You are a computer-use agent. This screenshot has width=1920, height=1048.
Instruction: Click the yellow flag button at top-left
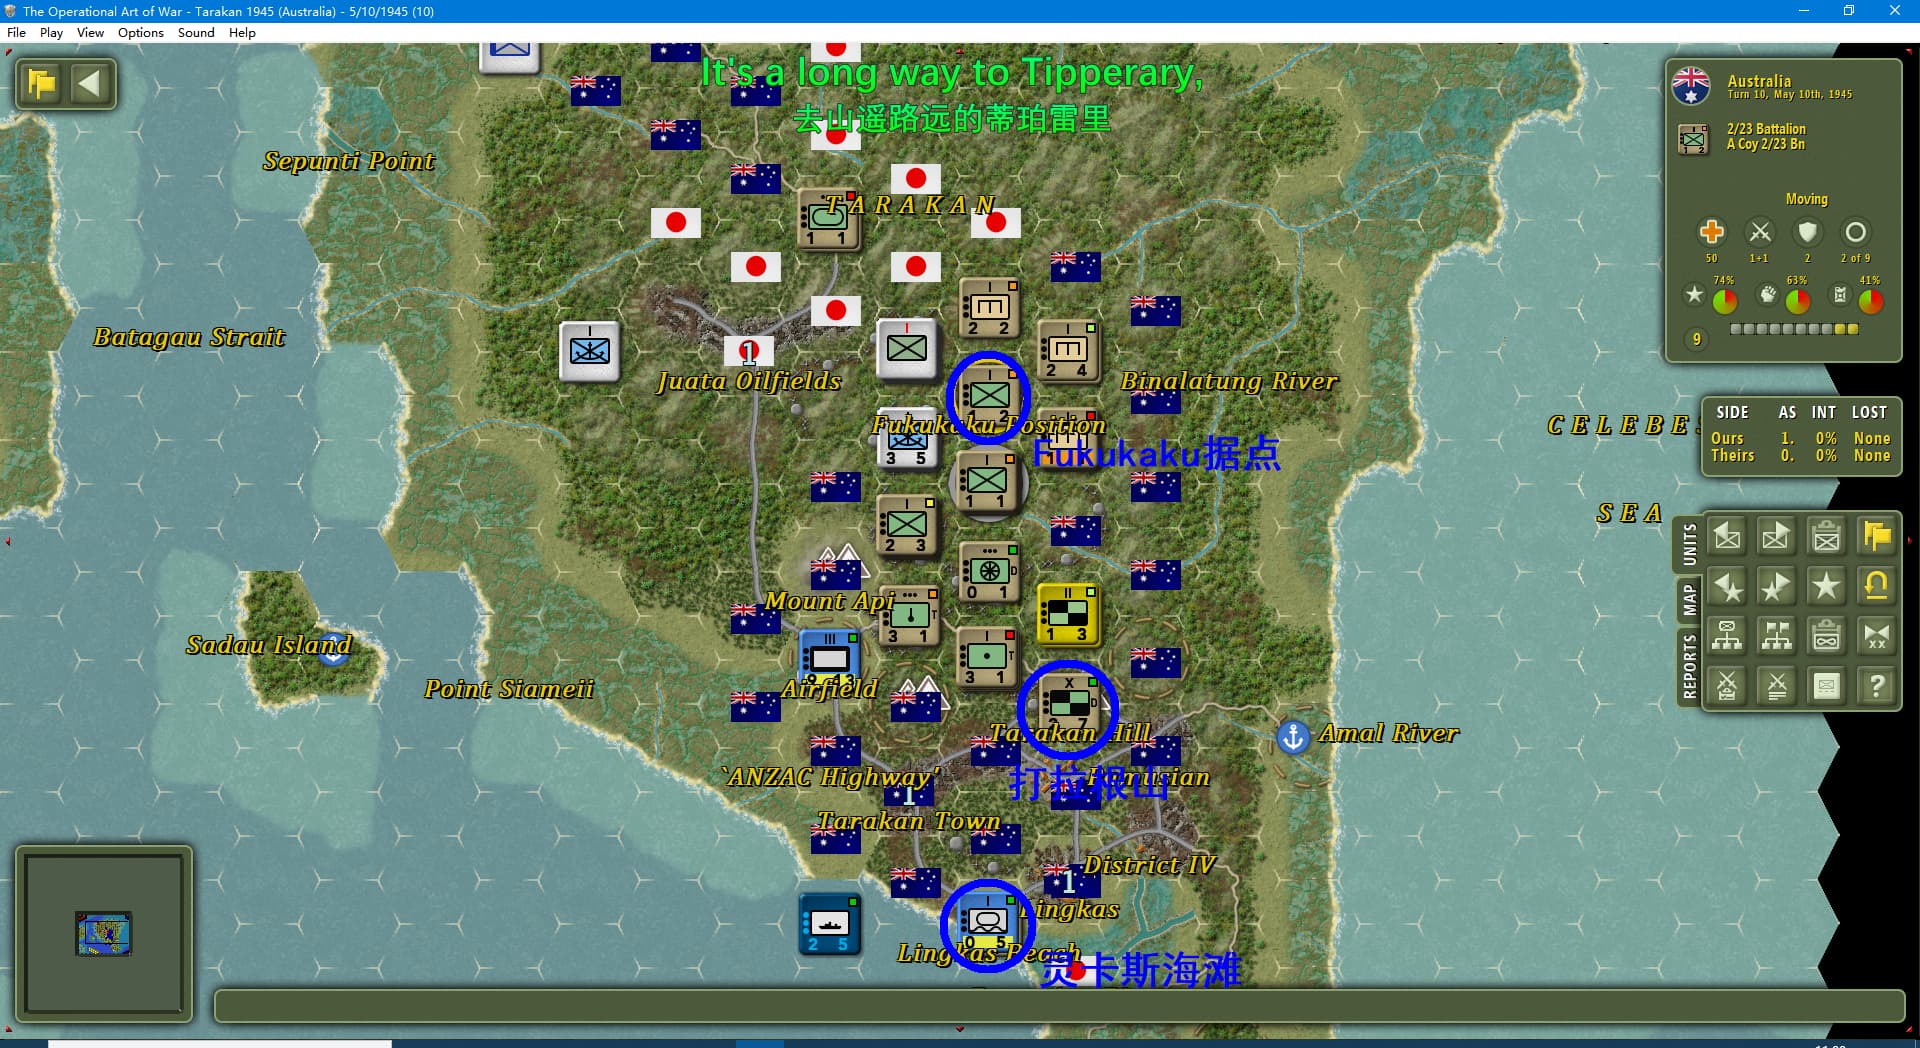[42, 84]
